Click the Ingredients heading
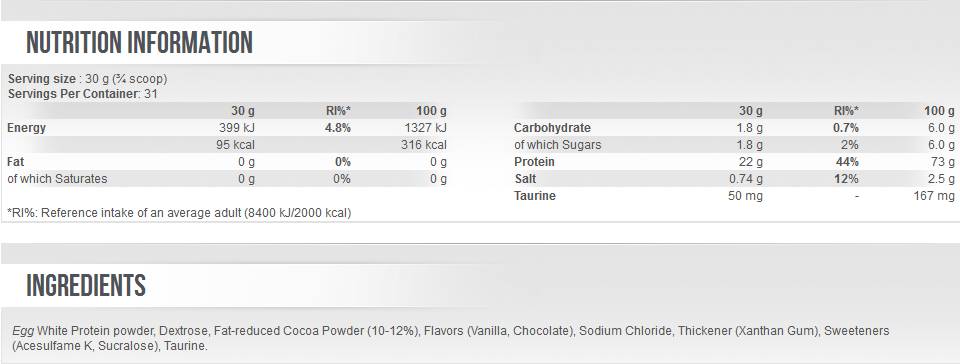The height and width of the screenshot is (364, 960). (86, 286)
